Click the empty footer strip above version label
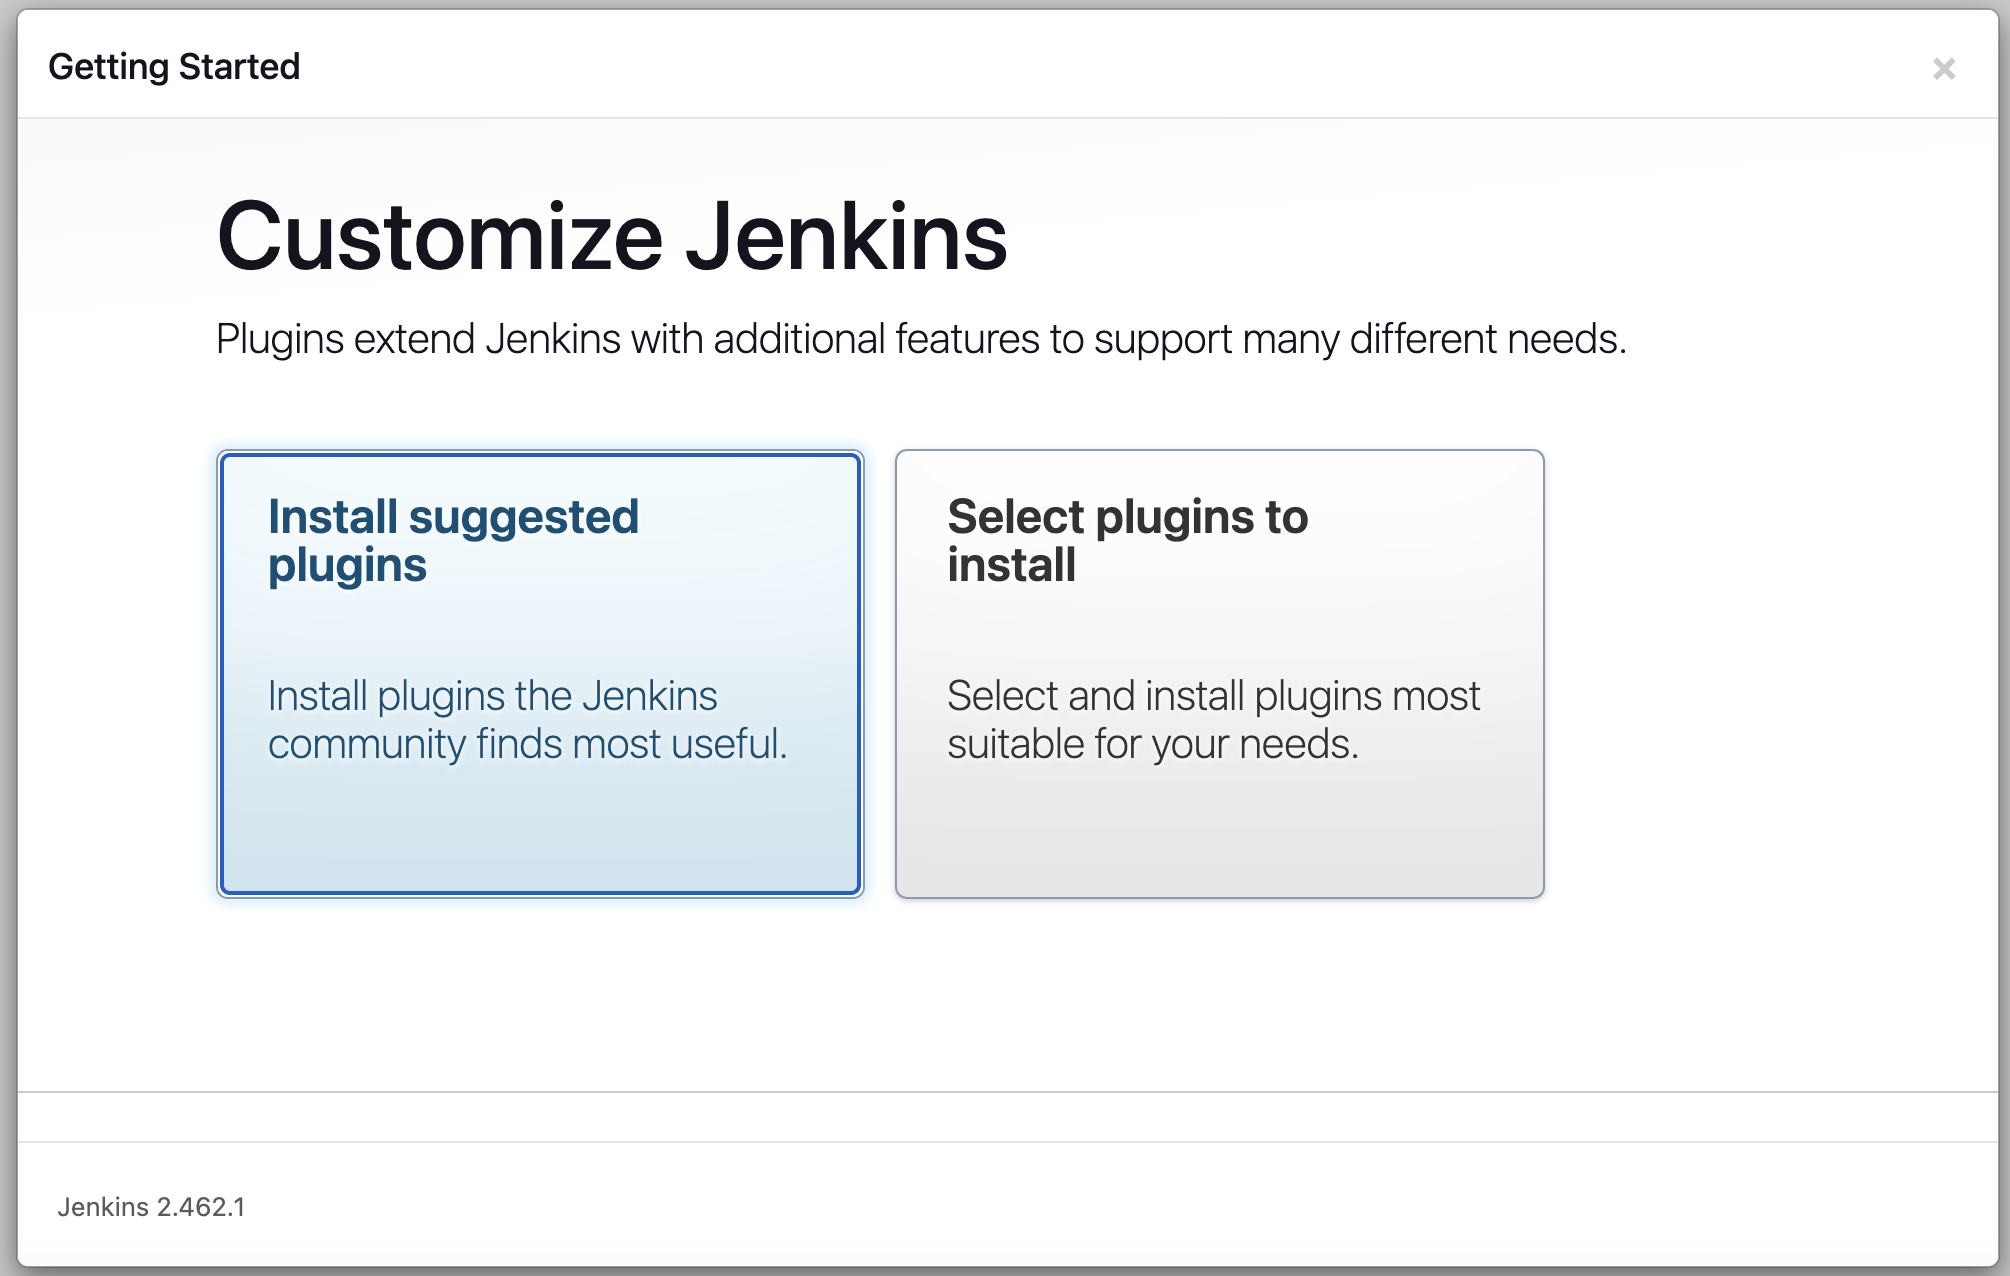The height and width of the screenshot is (1276, 2010). pyautogui.click(x=1000, y=1117)
